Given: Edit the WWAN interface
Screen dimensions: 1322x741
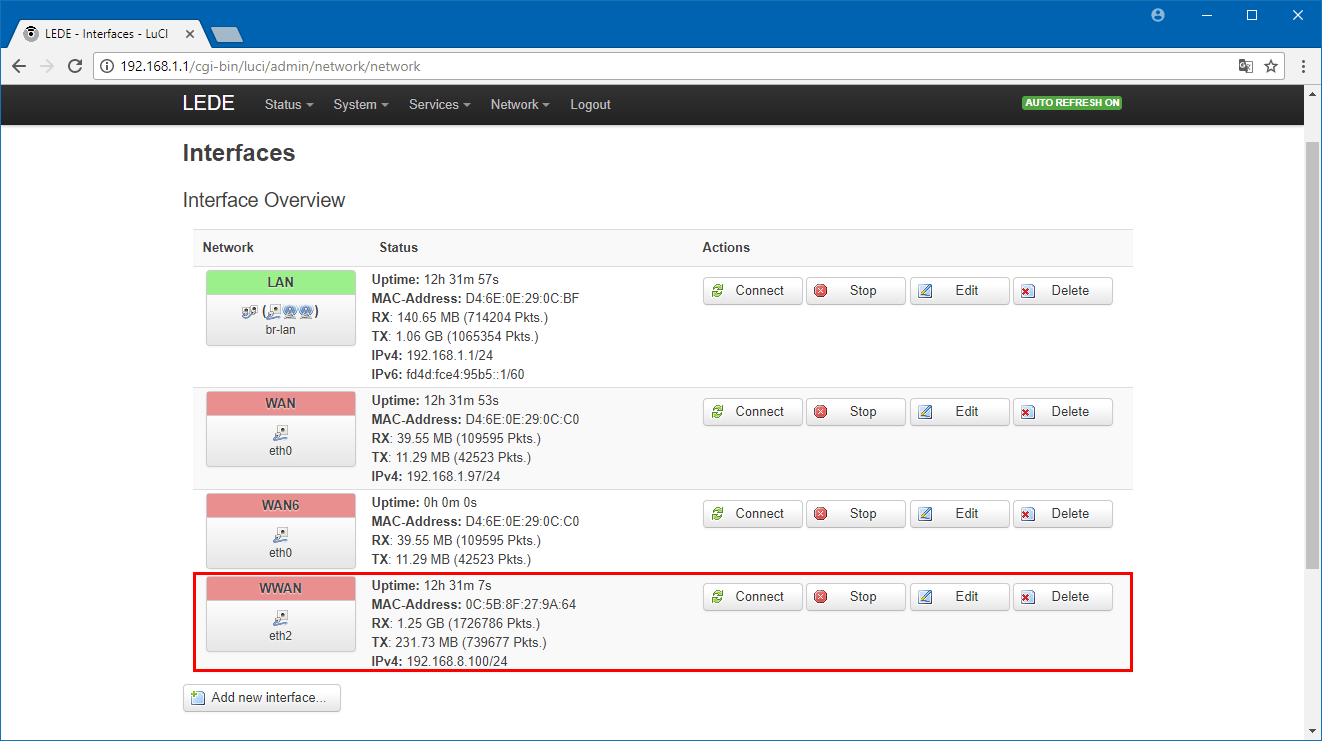Looking at the screenshot, I should [x=960, y=597].
